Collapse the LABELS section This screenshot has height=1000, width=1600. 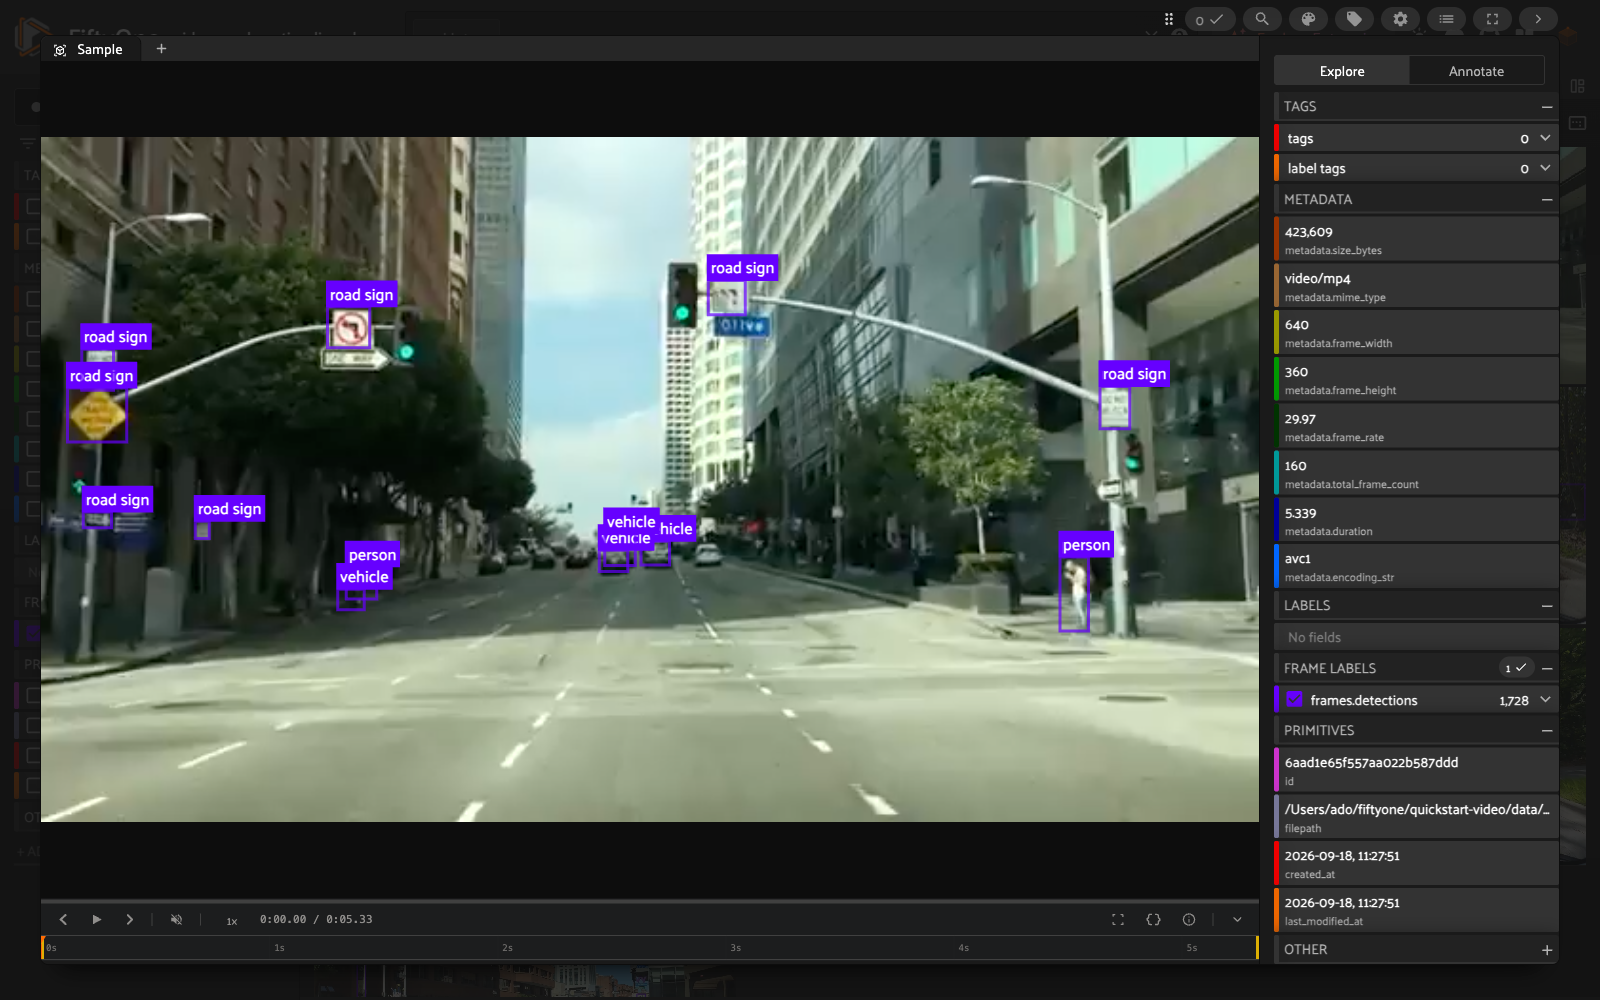[x=1547, y=605]
